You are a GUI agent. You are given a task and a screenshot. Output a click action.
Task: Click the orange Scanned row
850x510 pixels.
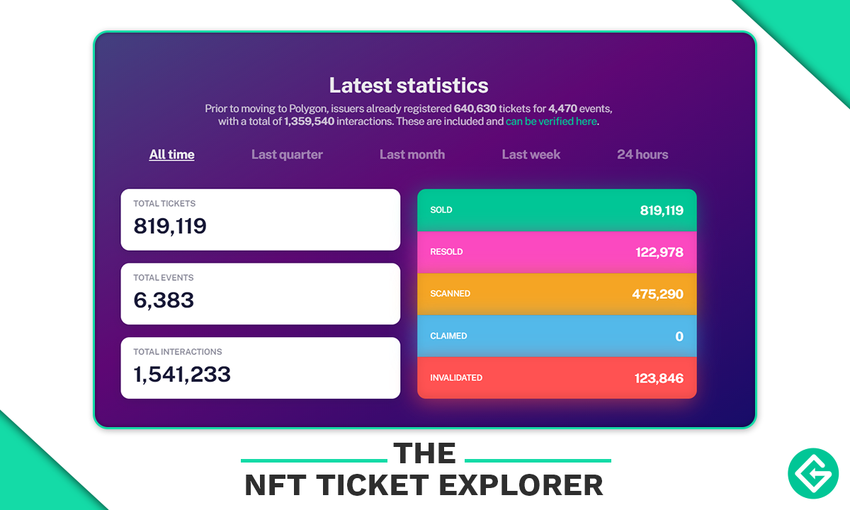click(556, 294)
